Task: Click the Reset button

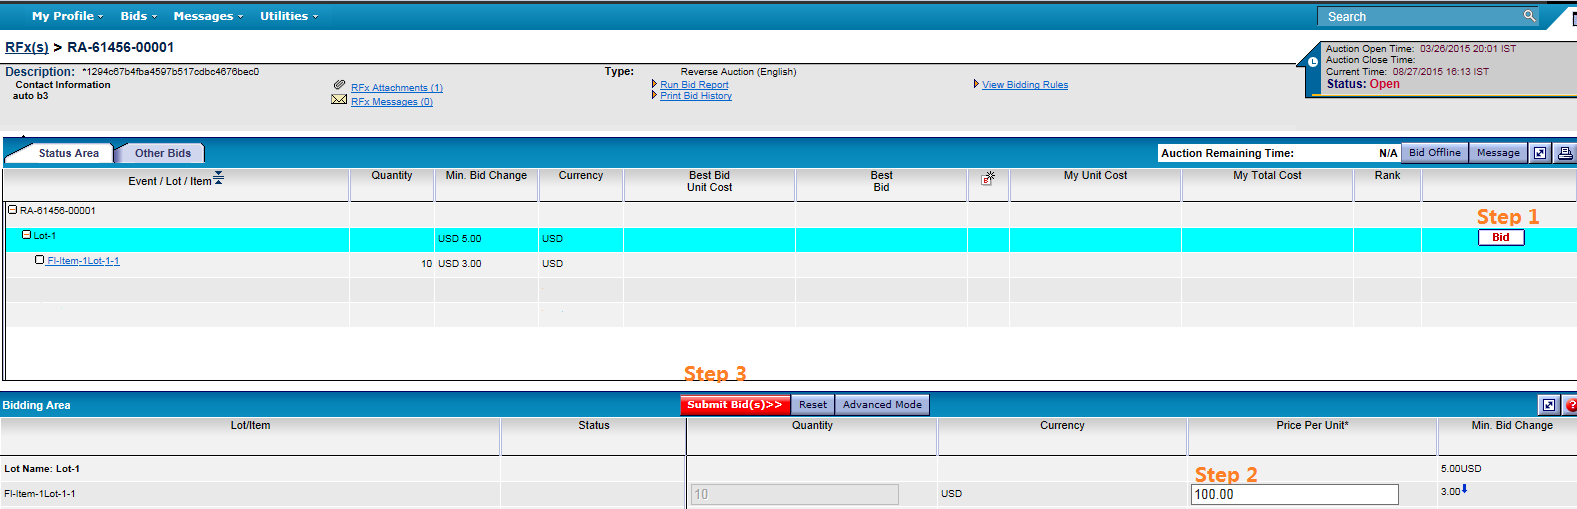Action: pos(813,405)
